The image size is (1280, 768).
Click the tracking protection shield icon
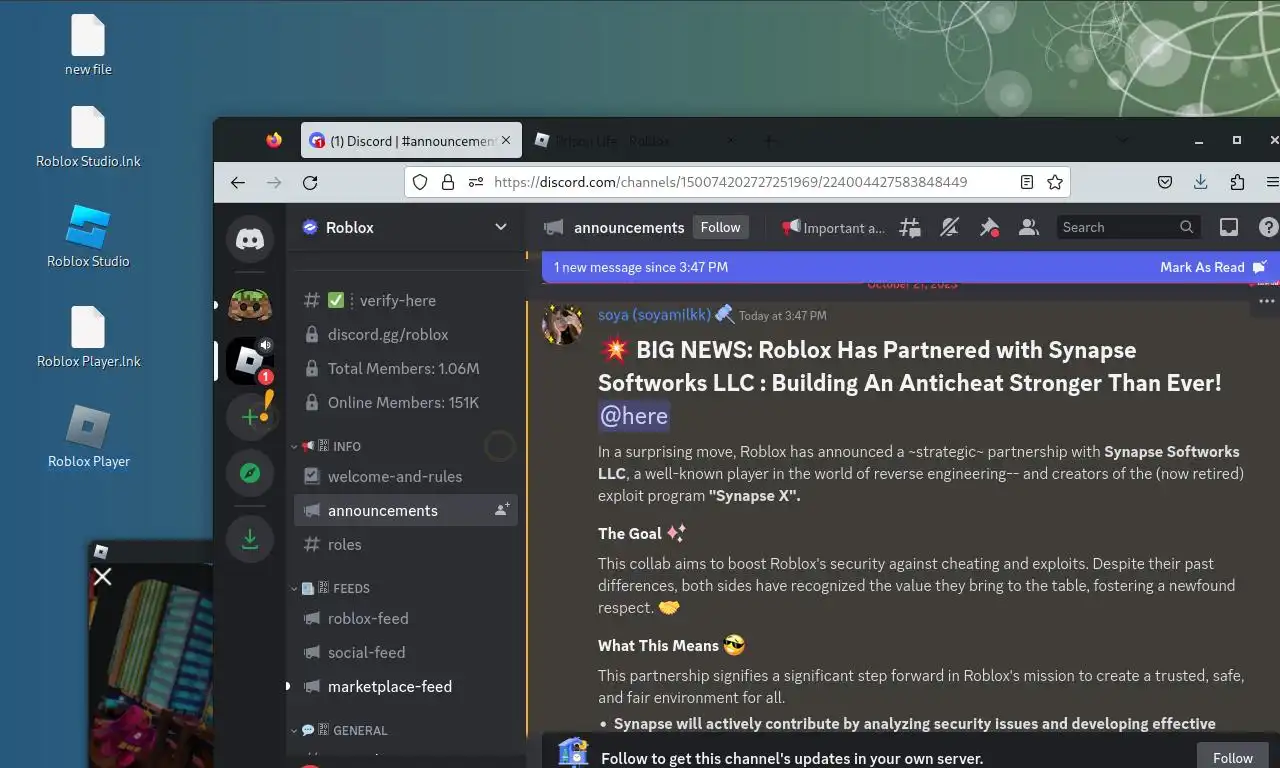(420, 182)
